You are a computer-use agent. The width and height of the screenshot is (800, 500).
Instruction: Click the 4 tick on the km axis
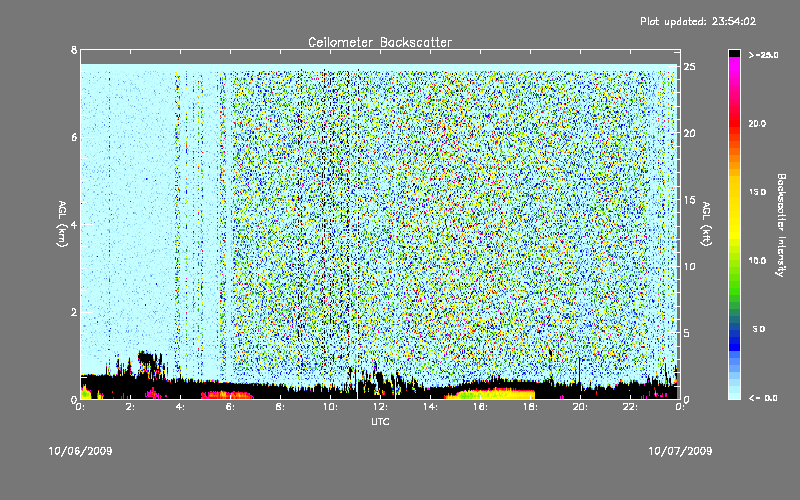pyautogui.click(x=74, y=224)
